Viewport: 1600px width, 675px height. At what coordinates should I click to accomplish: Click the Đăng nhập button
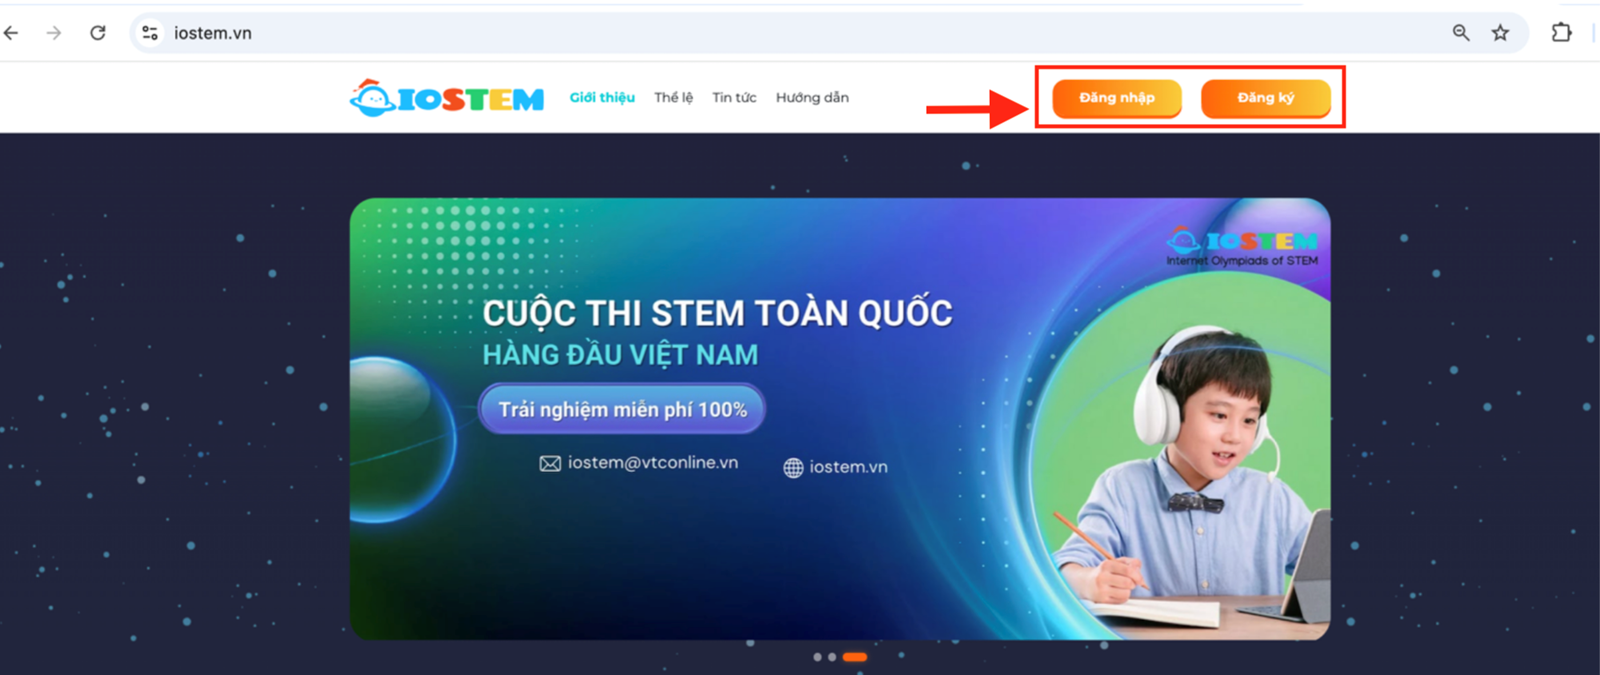coord(1117,98)
